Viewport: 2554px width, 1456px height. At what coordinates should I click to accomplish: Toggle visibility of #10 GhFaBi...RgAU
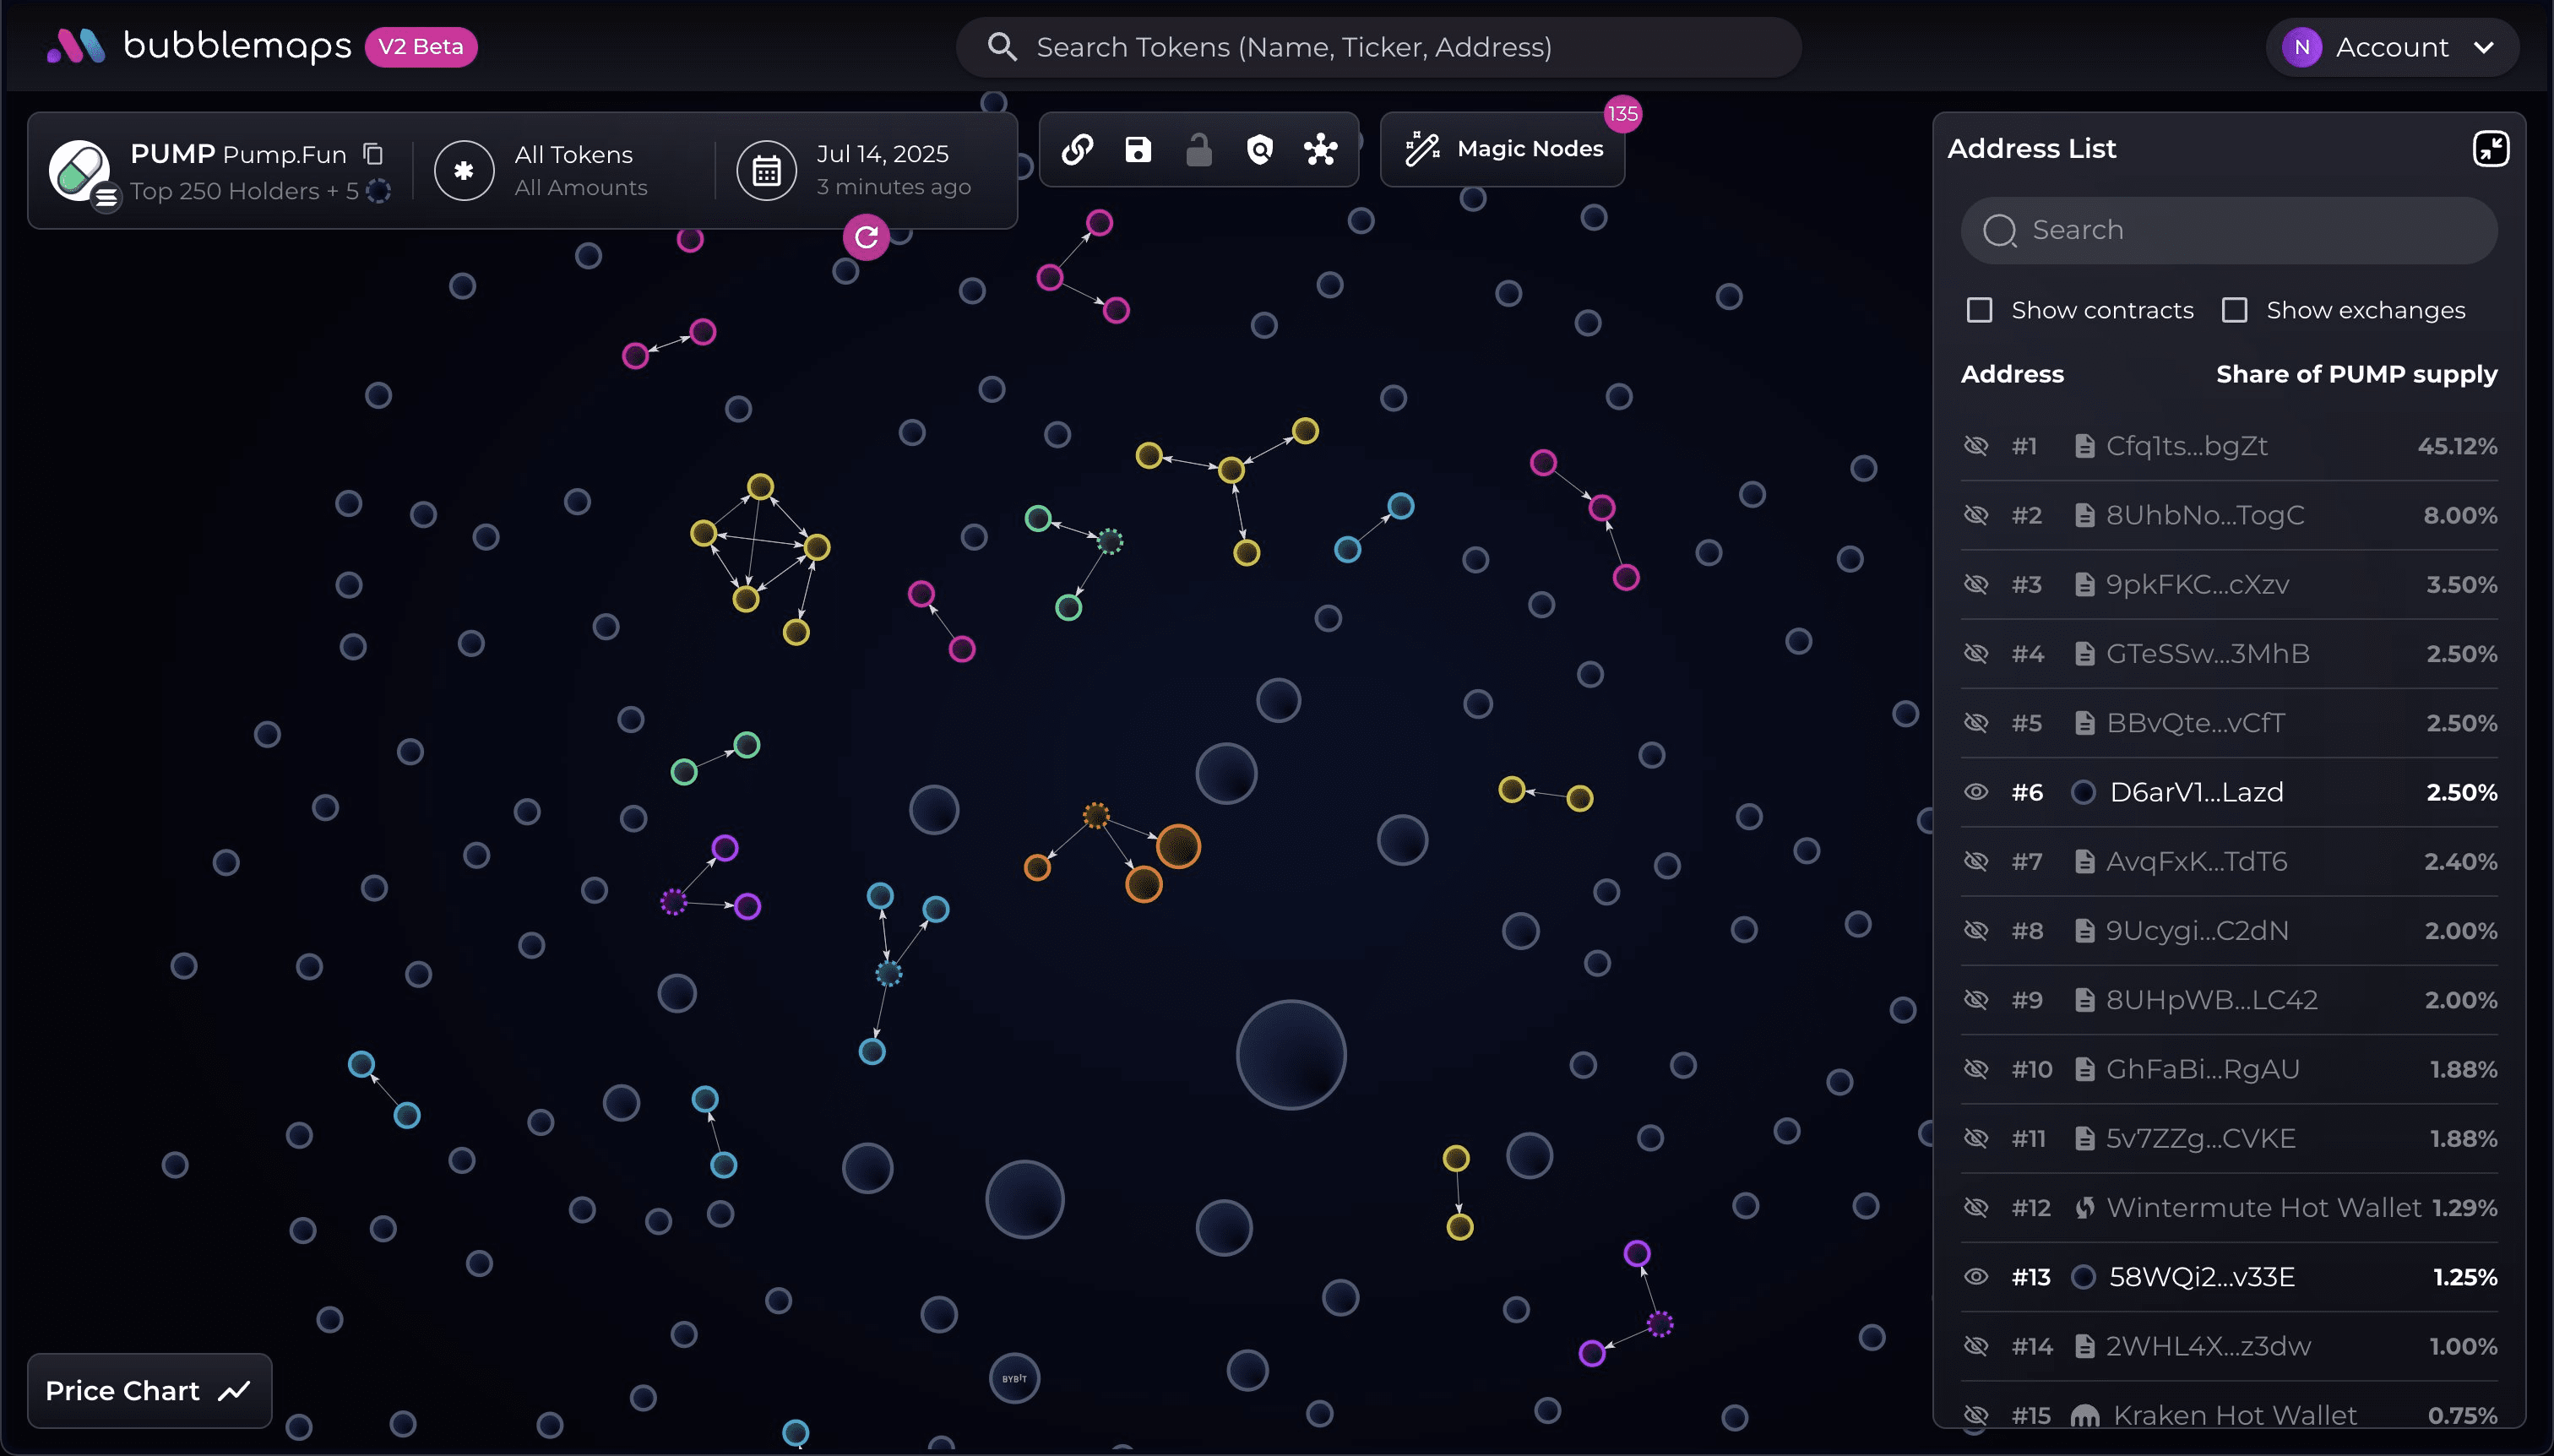click(1976, 1069)
